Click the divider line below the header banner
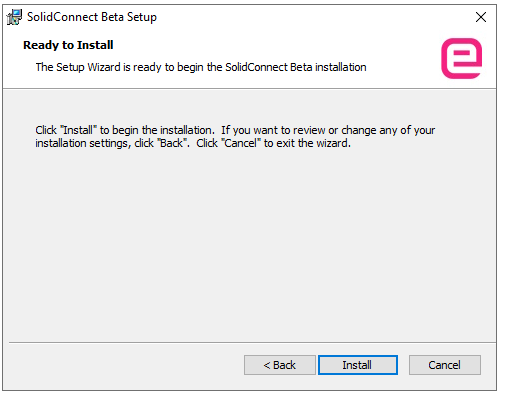This screenshot has width=505, height=399. pos(249,88)
